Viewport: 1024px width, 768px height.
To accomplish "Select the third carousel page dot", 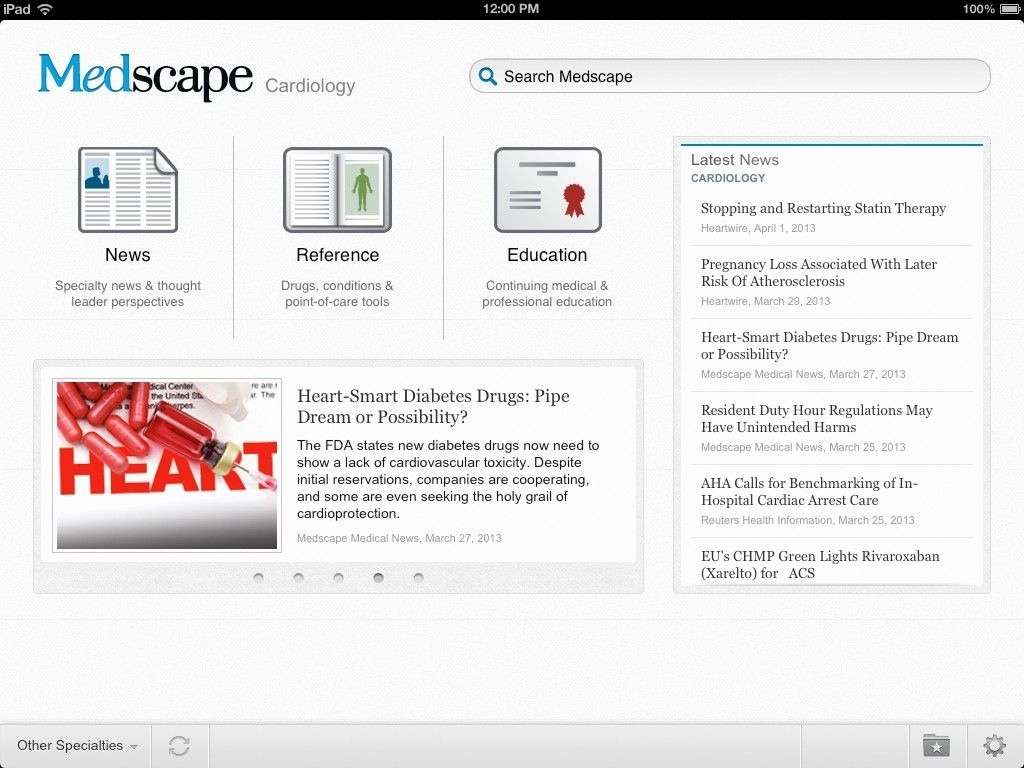I will click(x=338, y=577).
